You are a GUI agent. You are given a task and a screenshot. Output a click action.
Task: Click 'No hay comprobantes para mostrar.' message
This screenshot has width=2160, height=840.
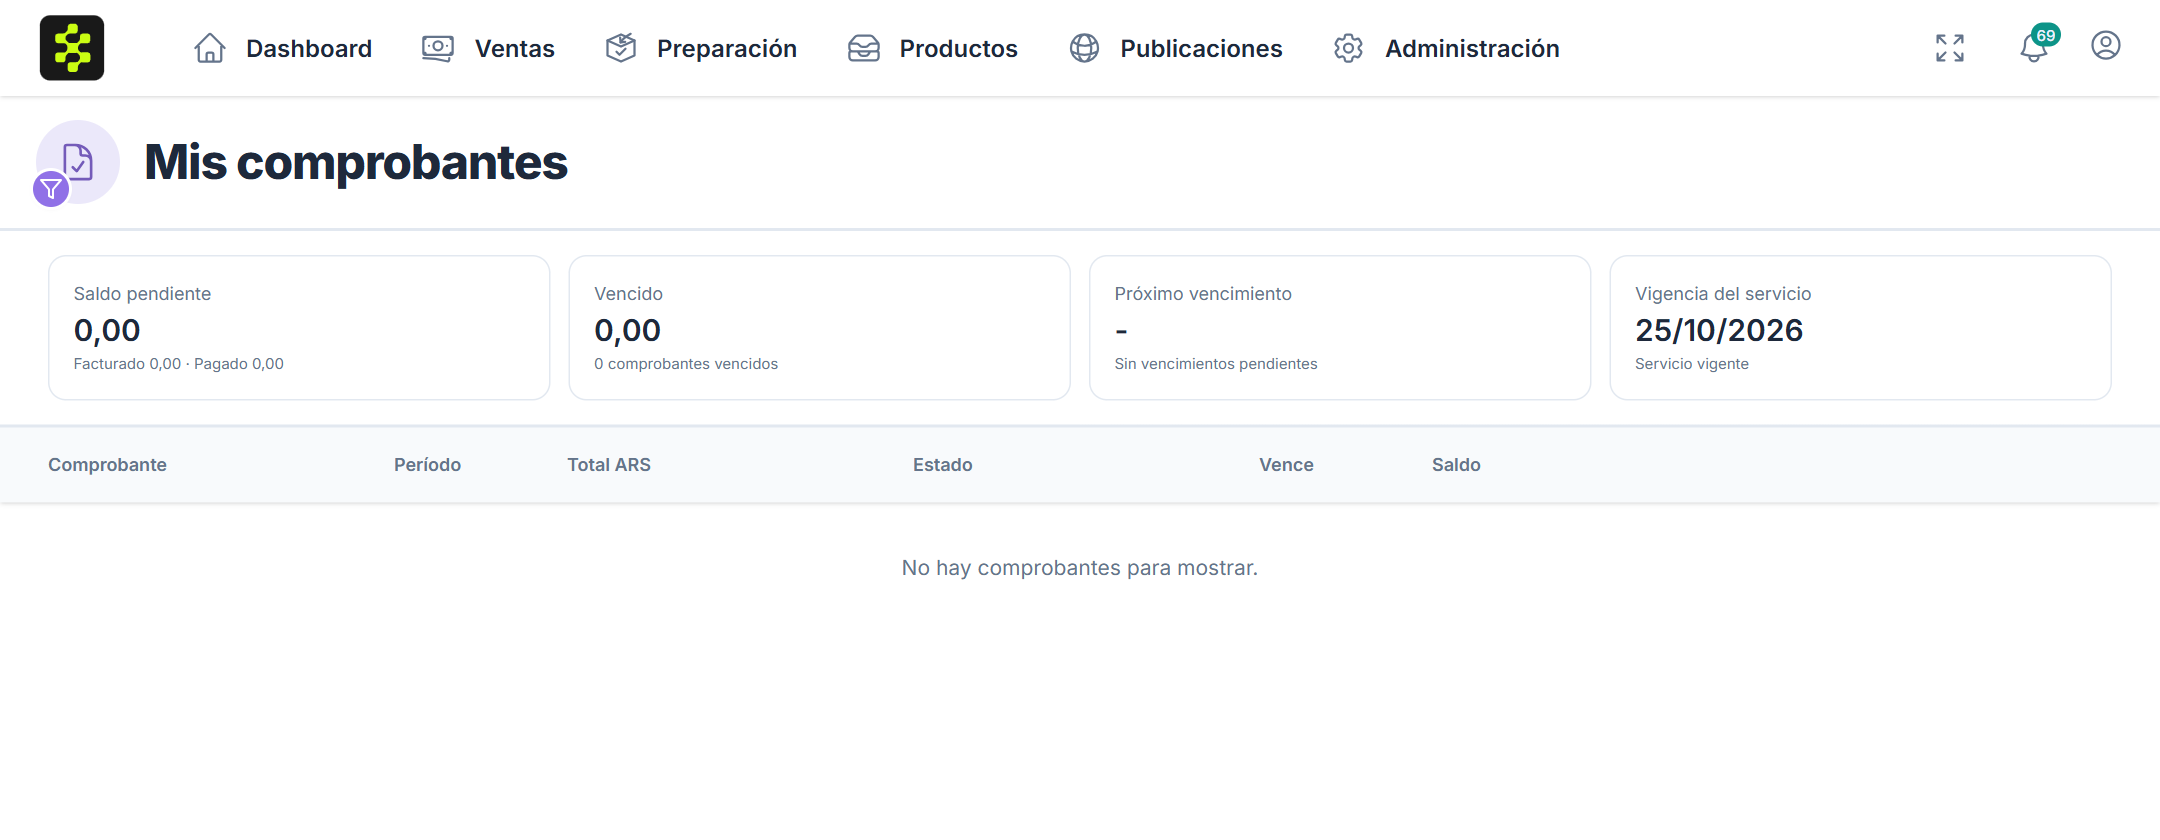click(x=1080, y=568)
